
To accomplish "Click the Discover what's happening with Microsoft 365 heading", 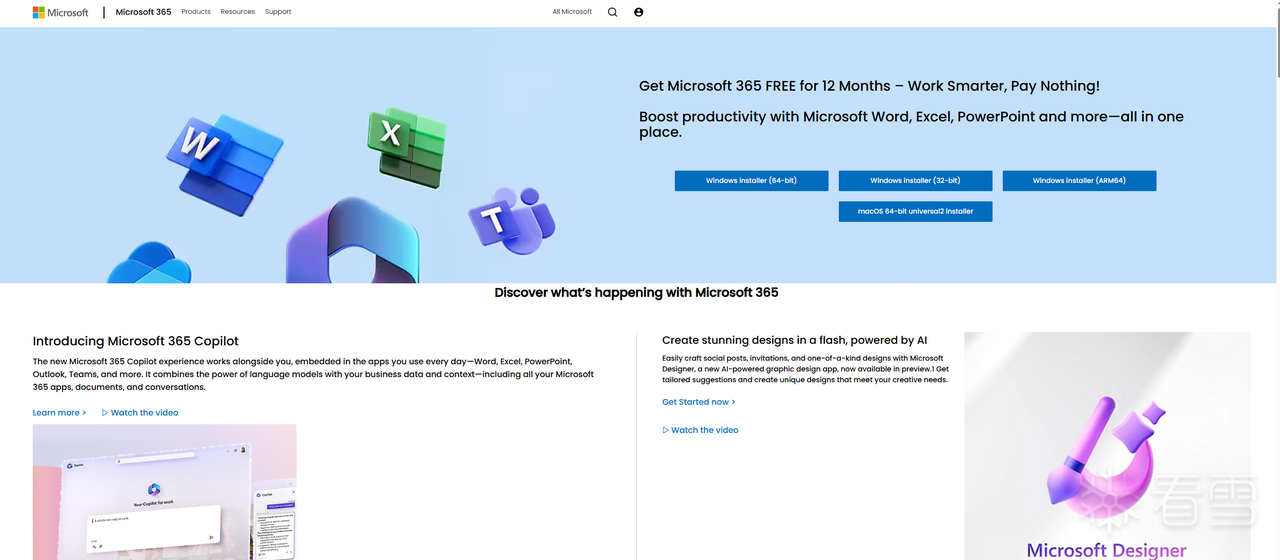I will coord(636,293).
